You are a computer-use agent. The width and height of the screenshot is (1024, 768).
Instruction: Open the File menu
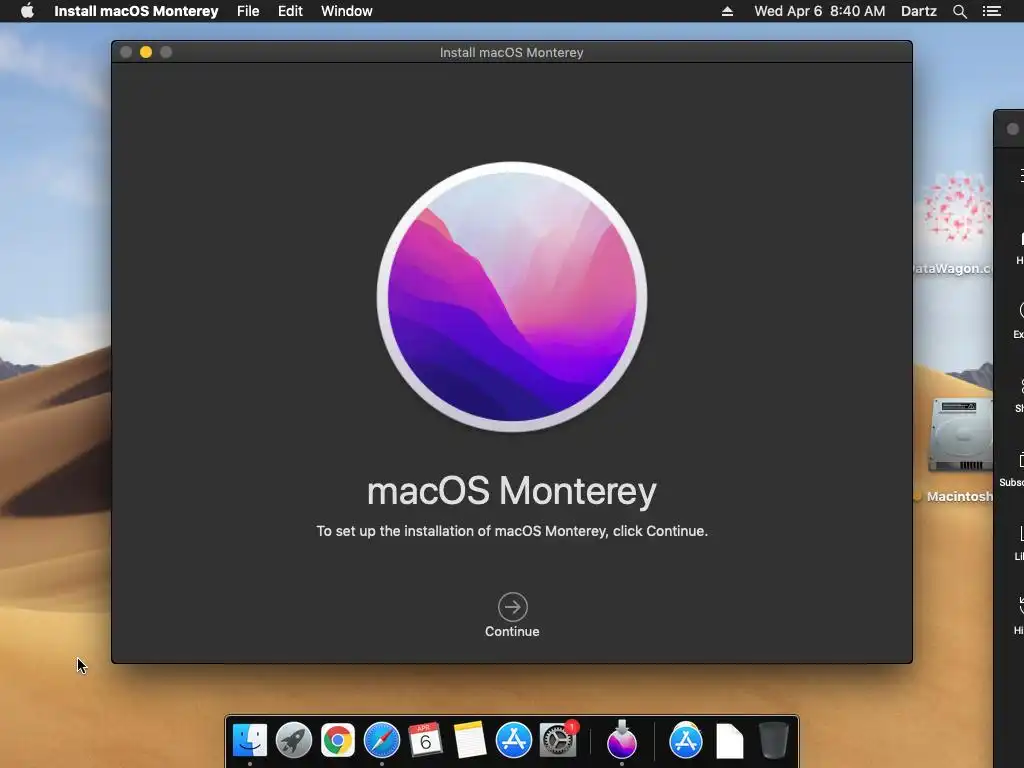248,11
